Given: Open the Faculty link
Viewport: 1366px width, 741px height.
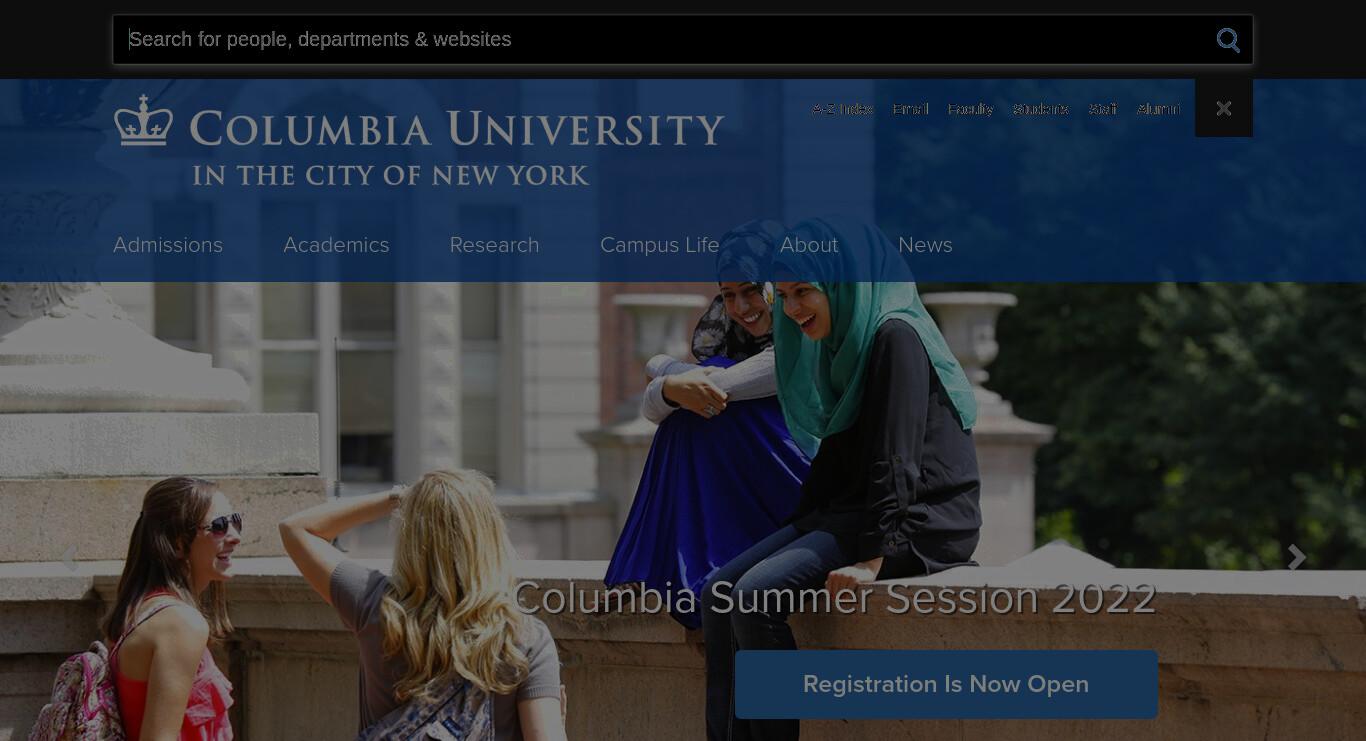Looking at the screenshot, I should click(x=970, y=109).
